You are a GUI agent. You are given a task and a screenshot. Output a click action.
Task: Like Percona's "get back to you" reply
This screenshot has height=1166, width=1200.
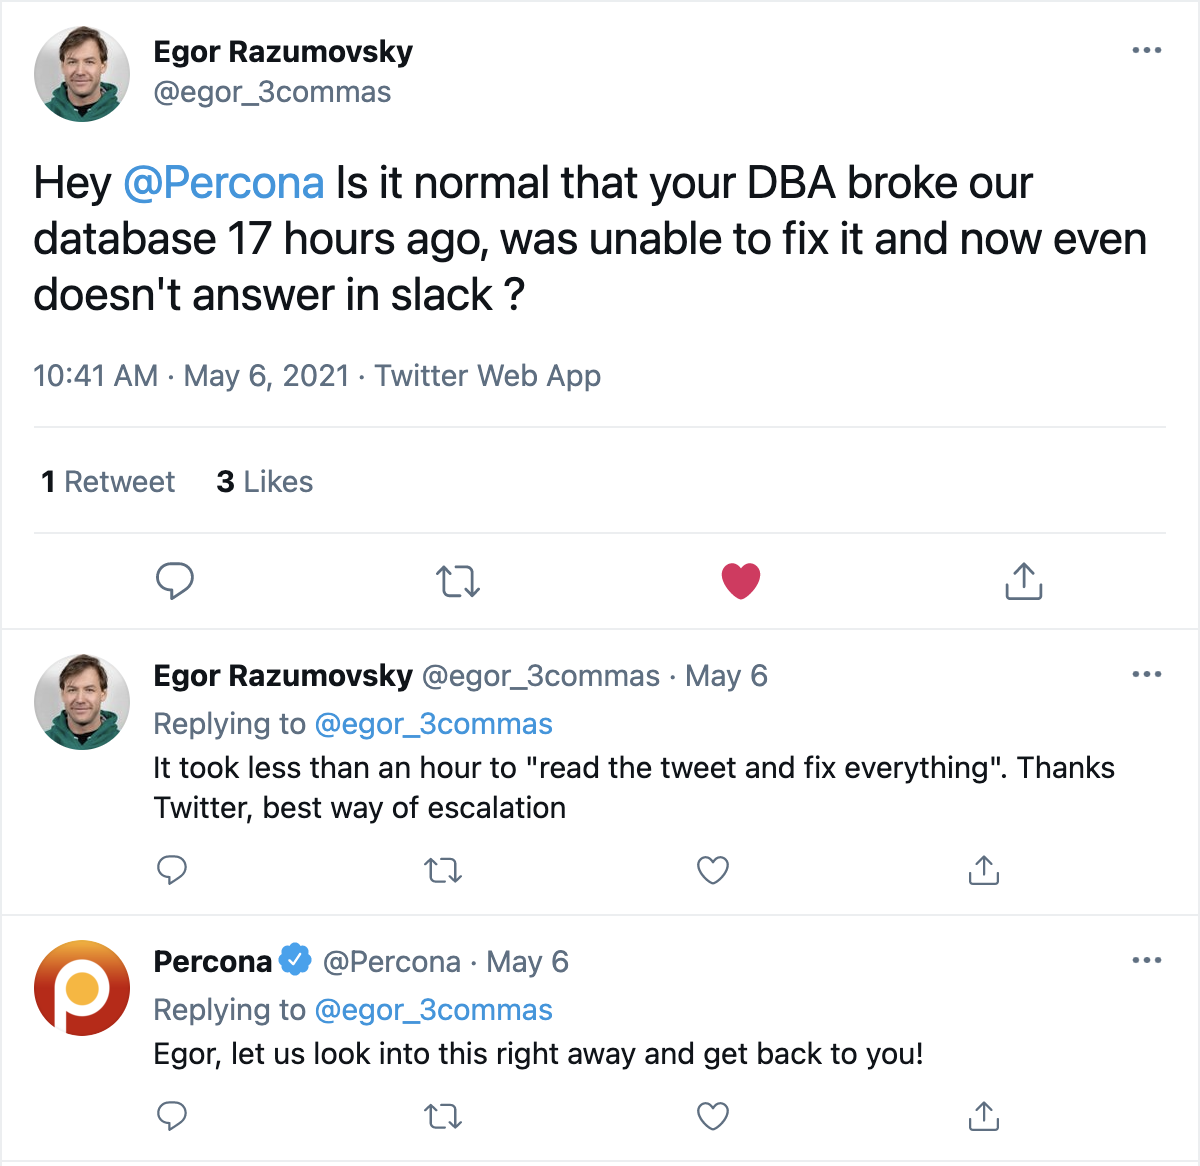coord(713,1115)
